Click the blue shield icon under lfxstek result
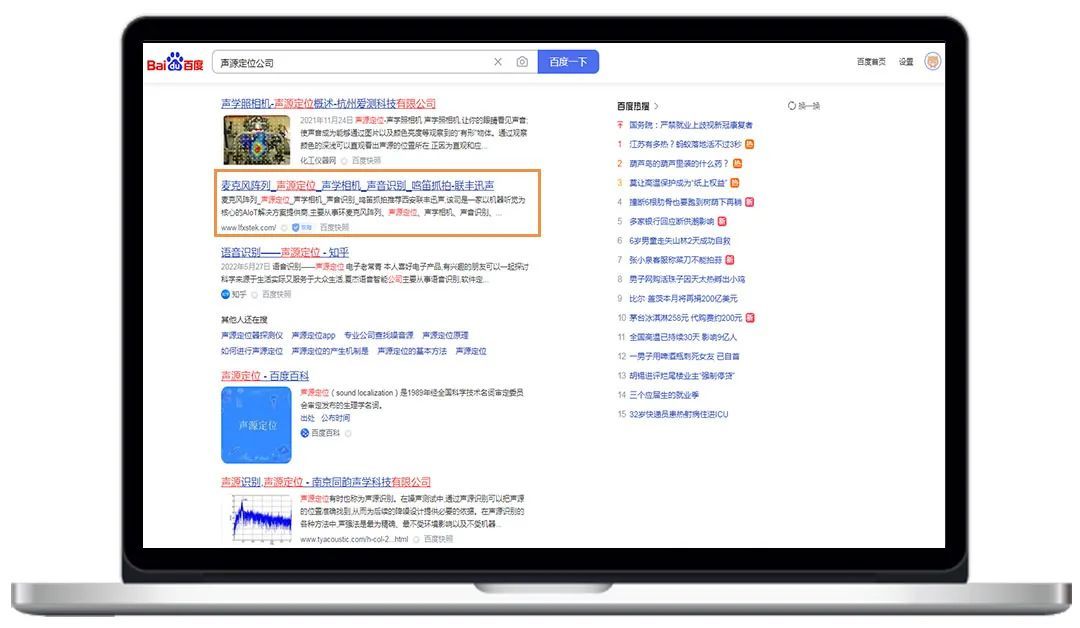This screenshot has height=628, width=1080. (x=295, y=228)
